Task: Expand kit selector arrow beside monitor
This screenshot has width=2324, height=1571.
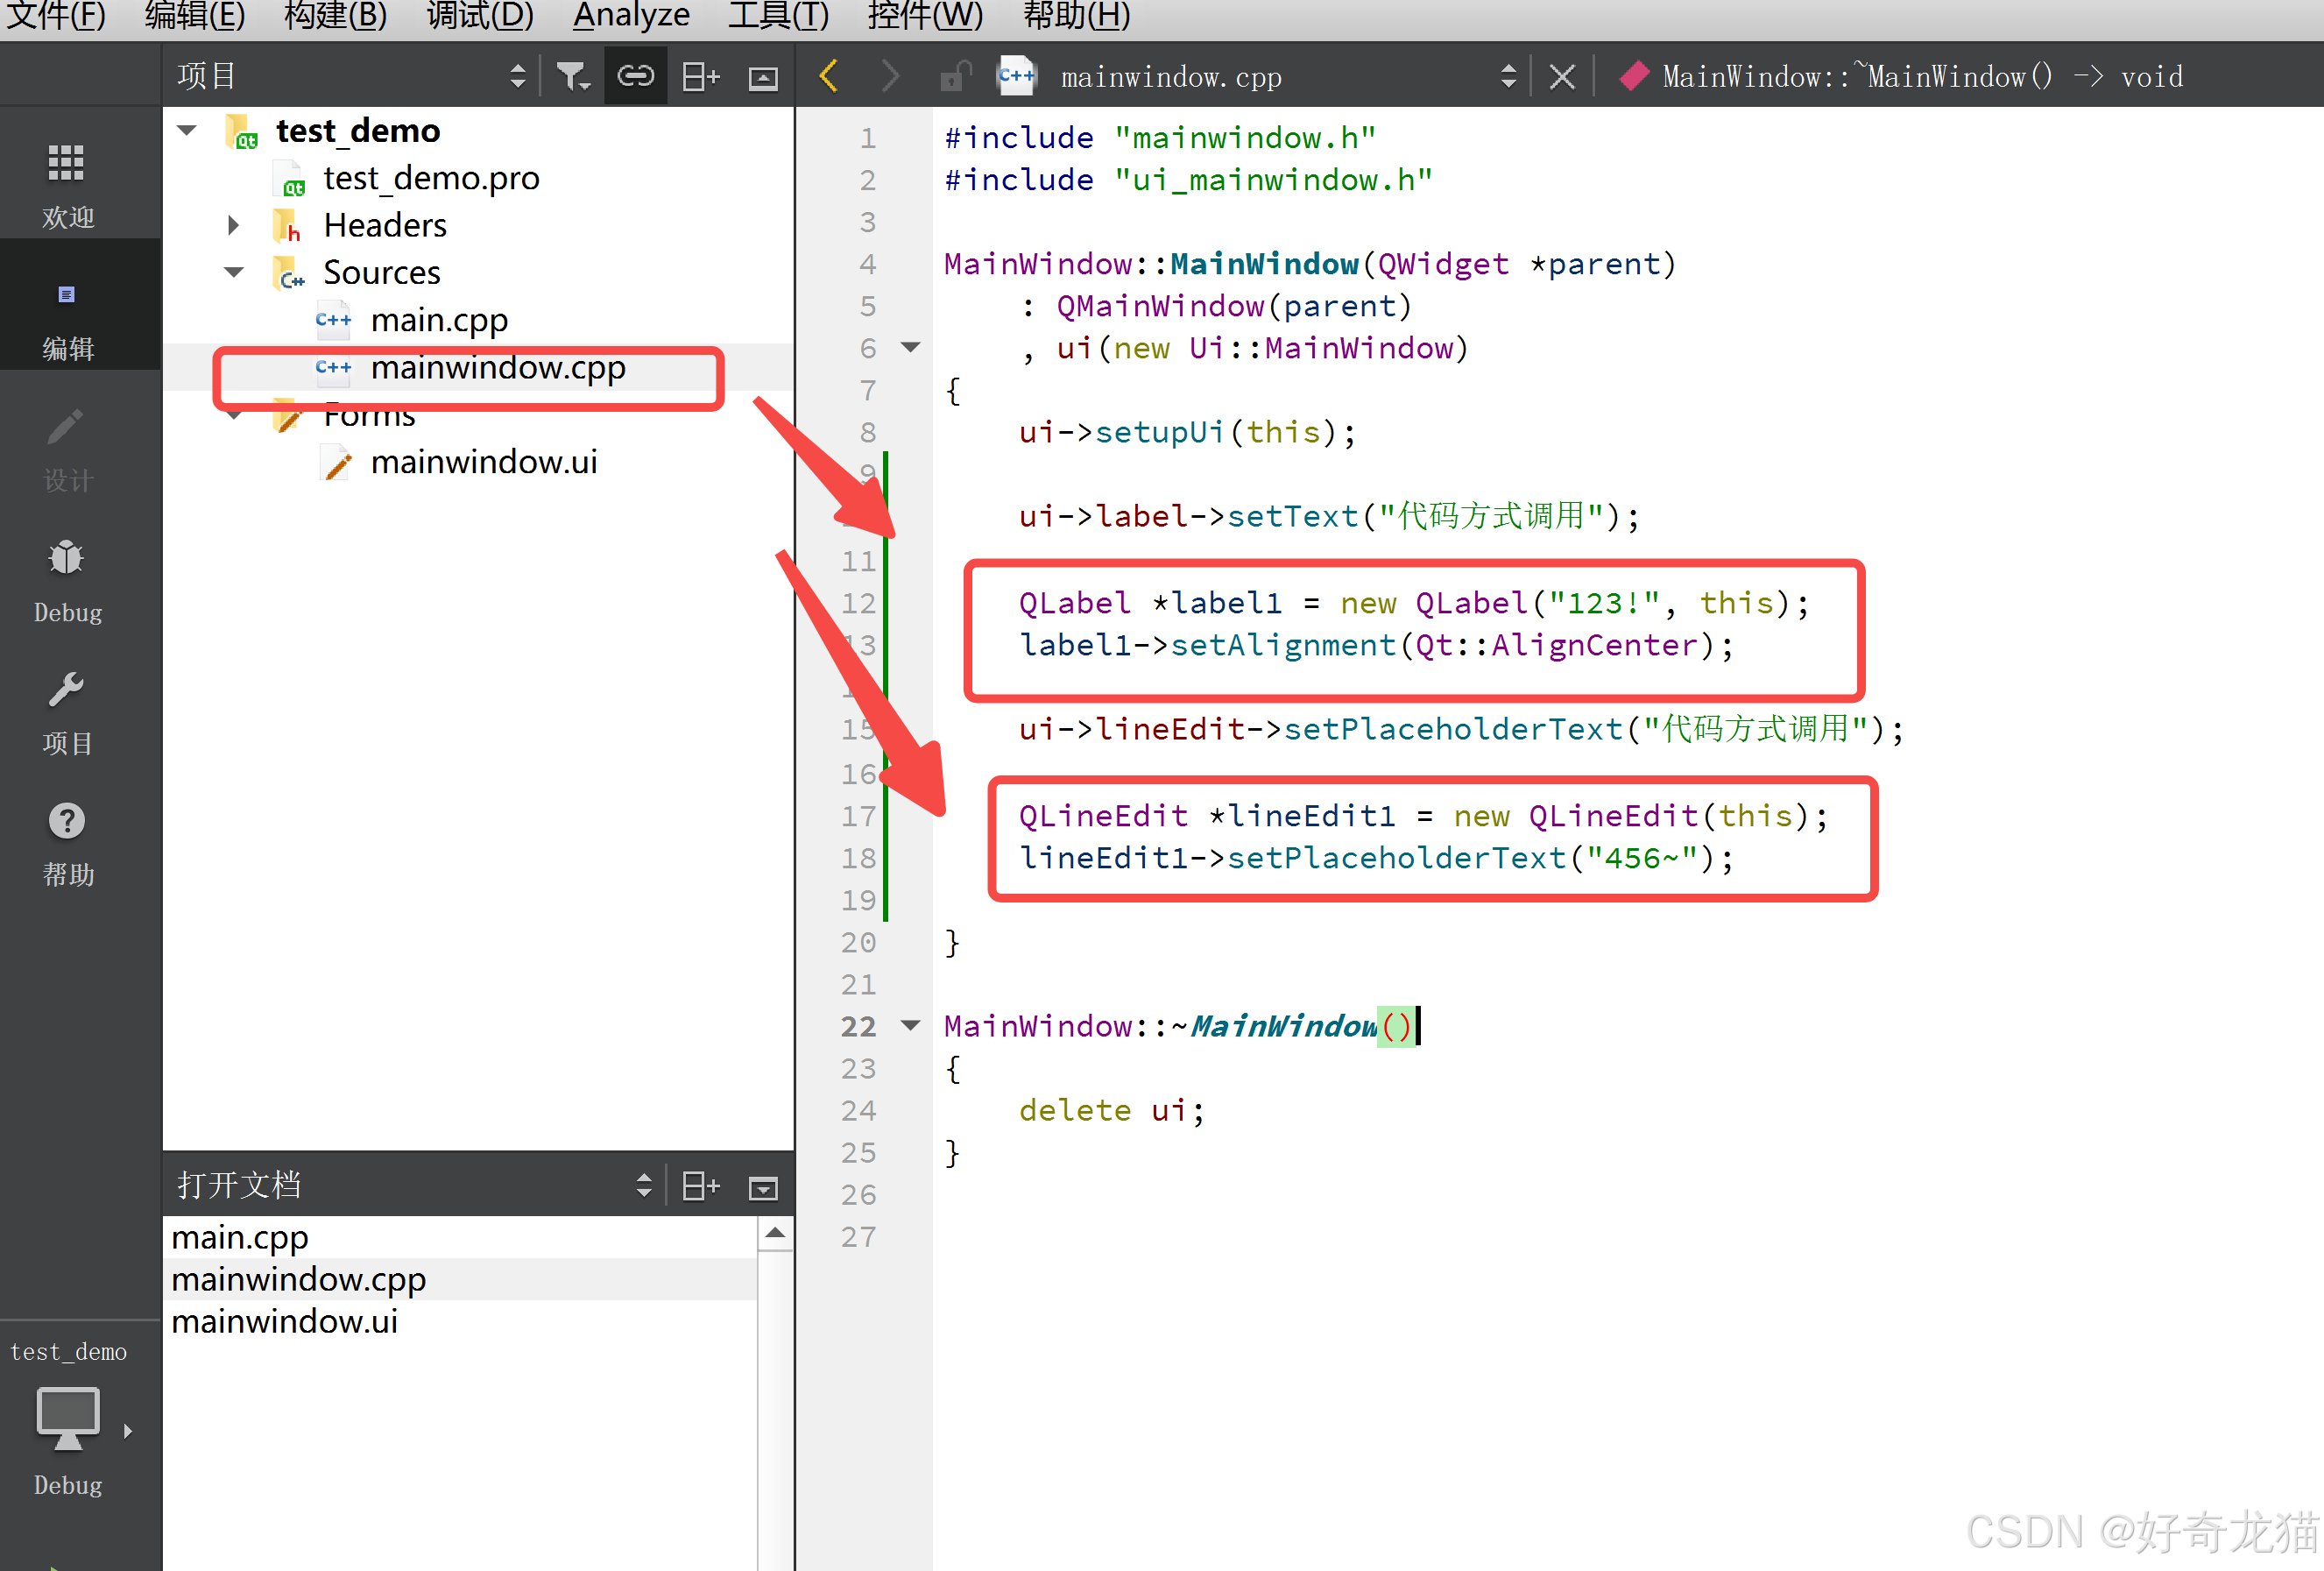Action: click(x=128, y=1431)
